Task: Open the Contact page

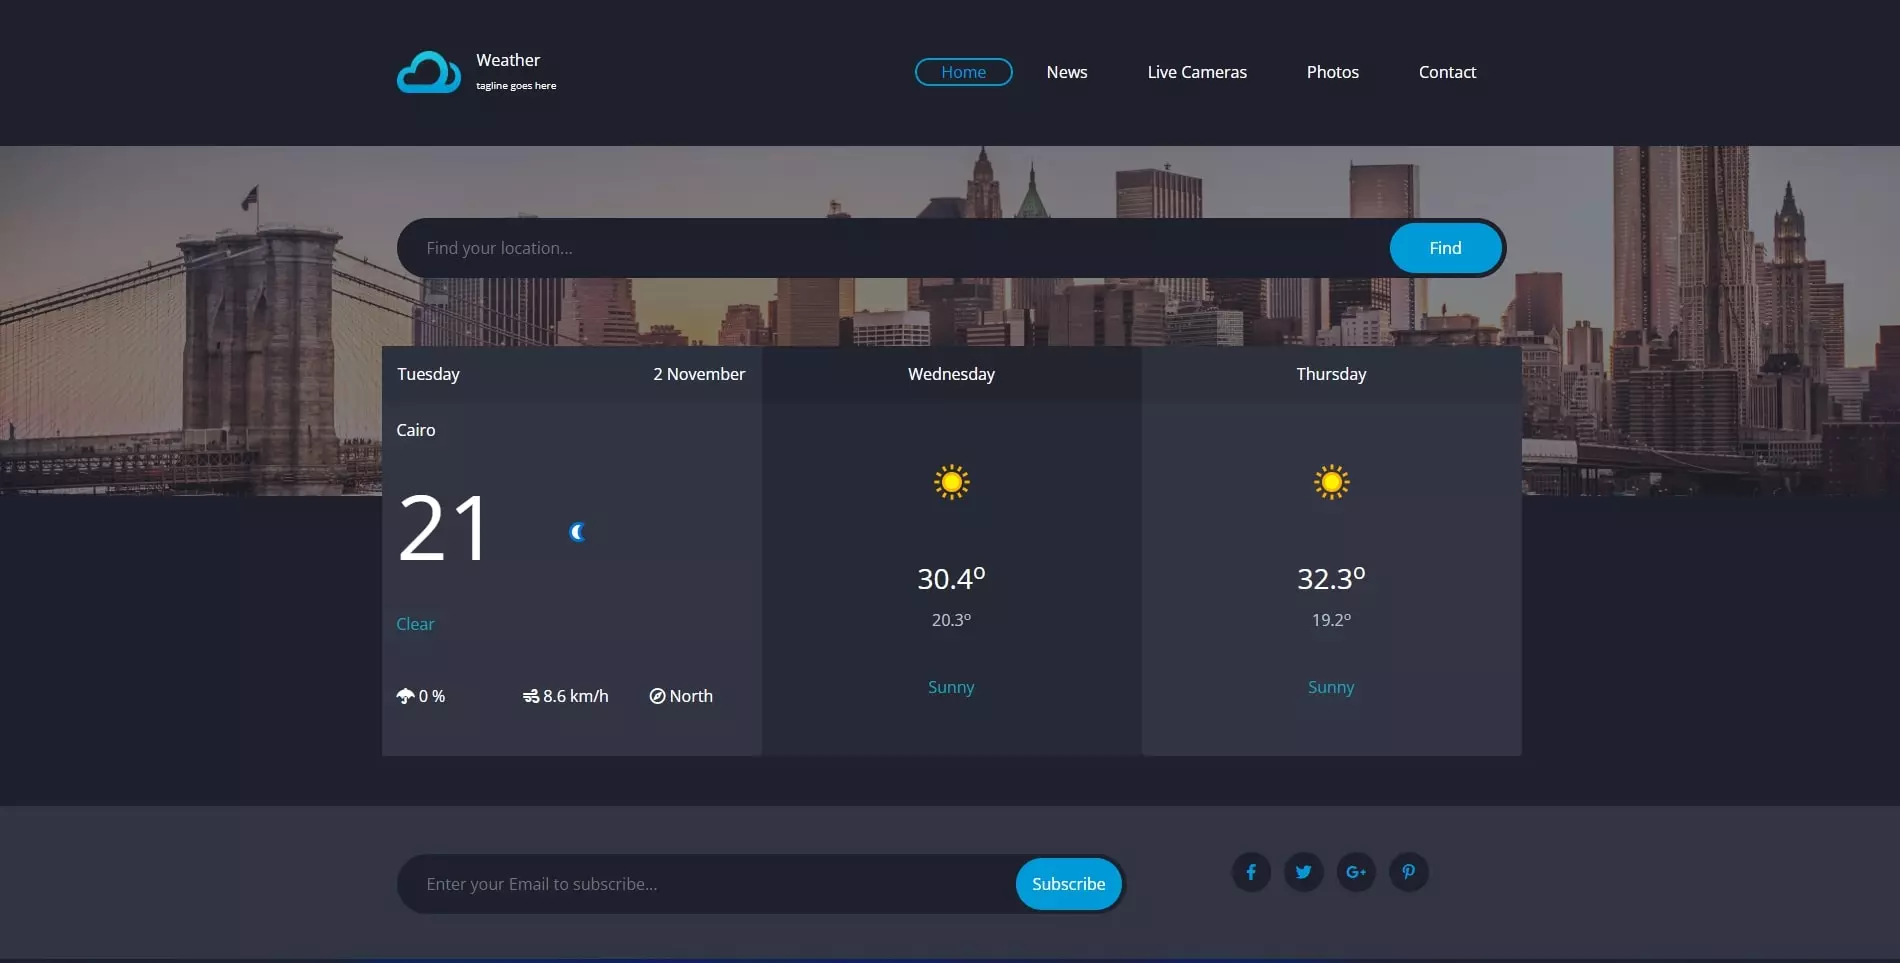Action: [1447, 72]
